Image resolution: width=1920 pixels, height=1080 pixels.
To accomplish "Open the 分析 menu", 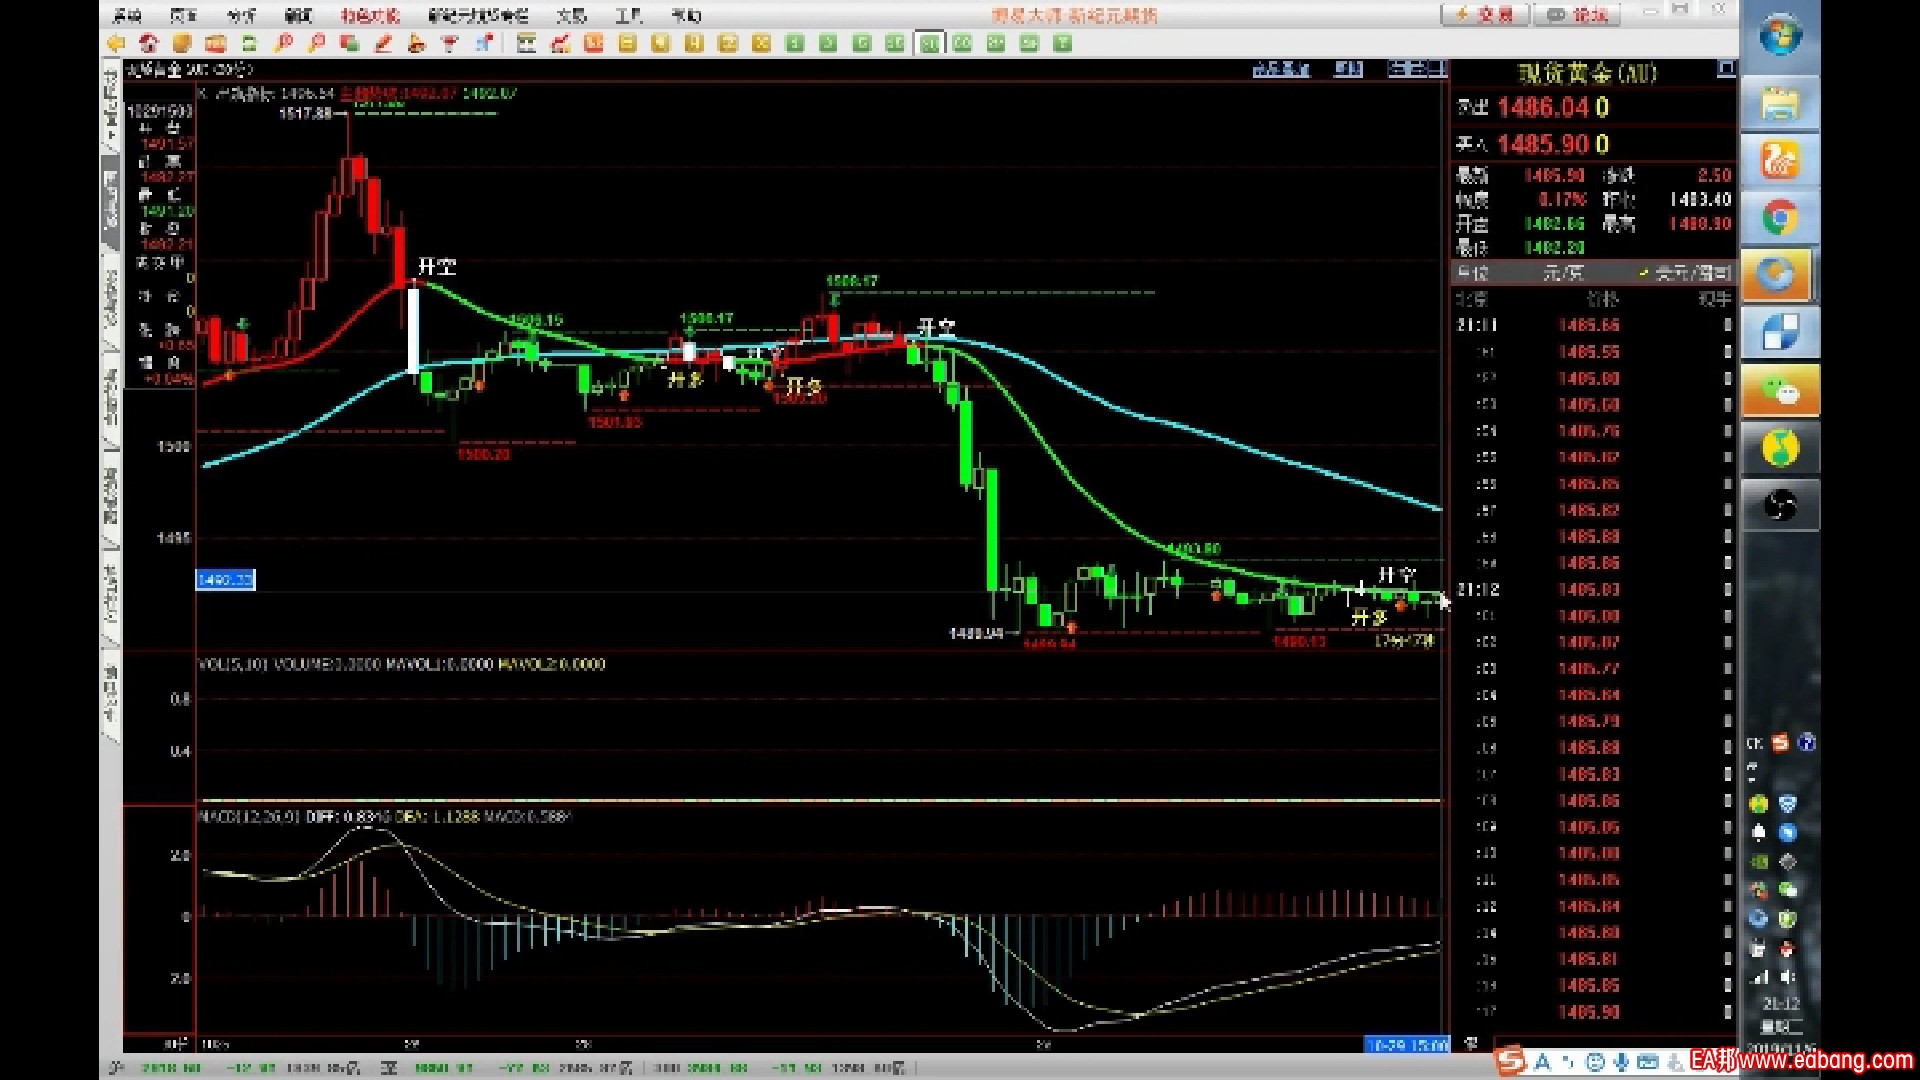I will coord(241,15).
